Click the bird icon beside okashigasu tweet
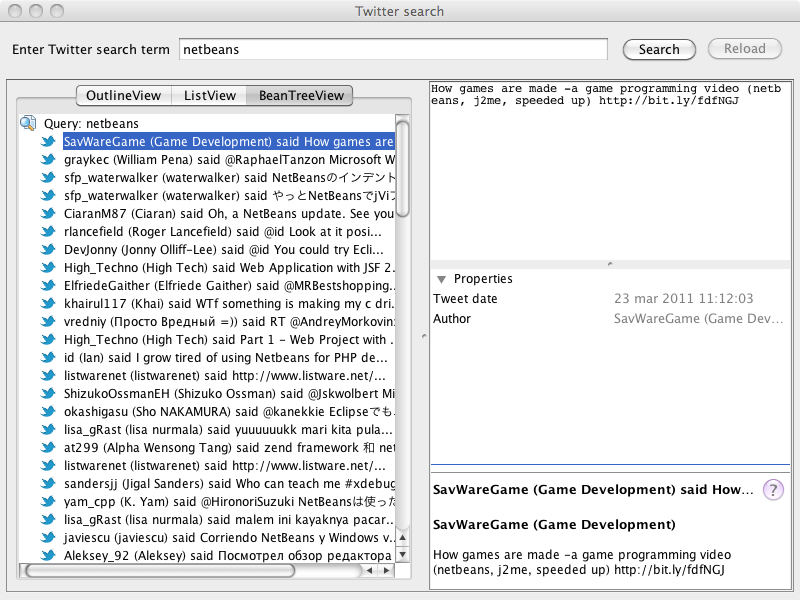The image size is (800, 600). coord(48,412)
